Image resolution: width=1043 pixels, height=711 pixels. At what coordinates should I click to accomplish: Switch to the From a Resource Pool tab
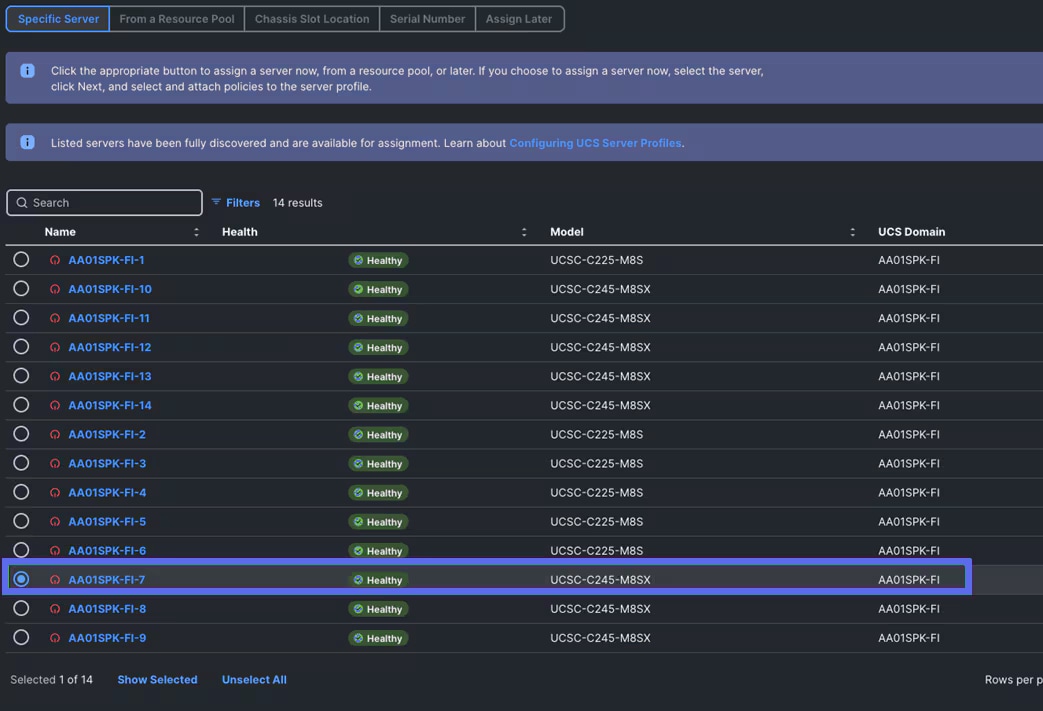(176, 18)
